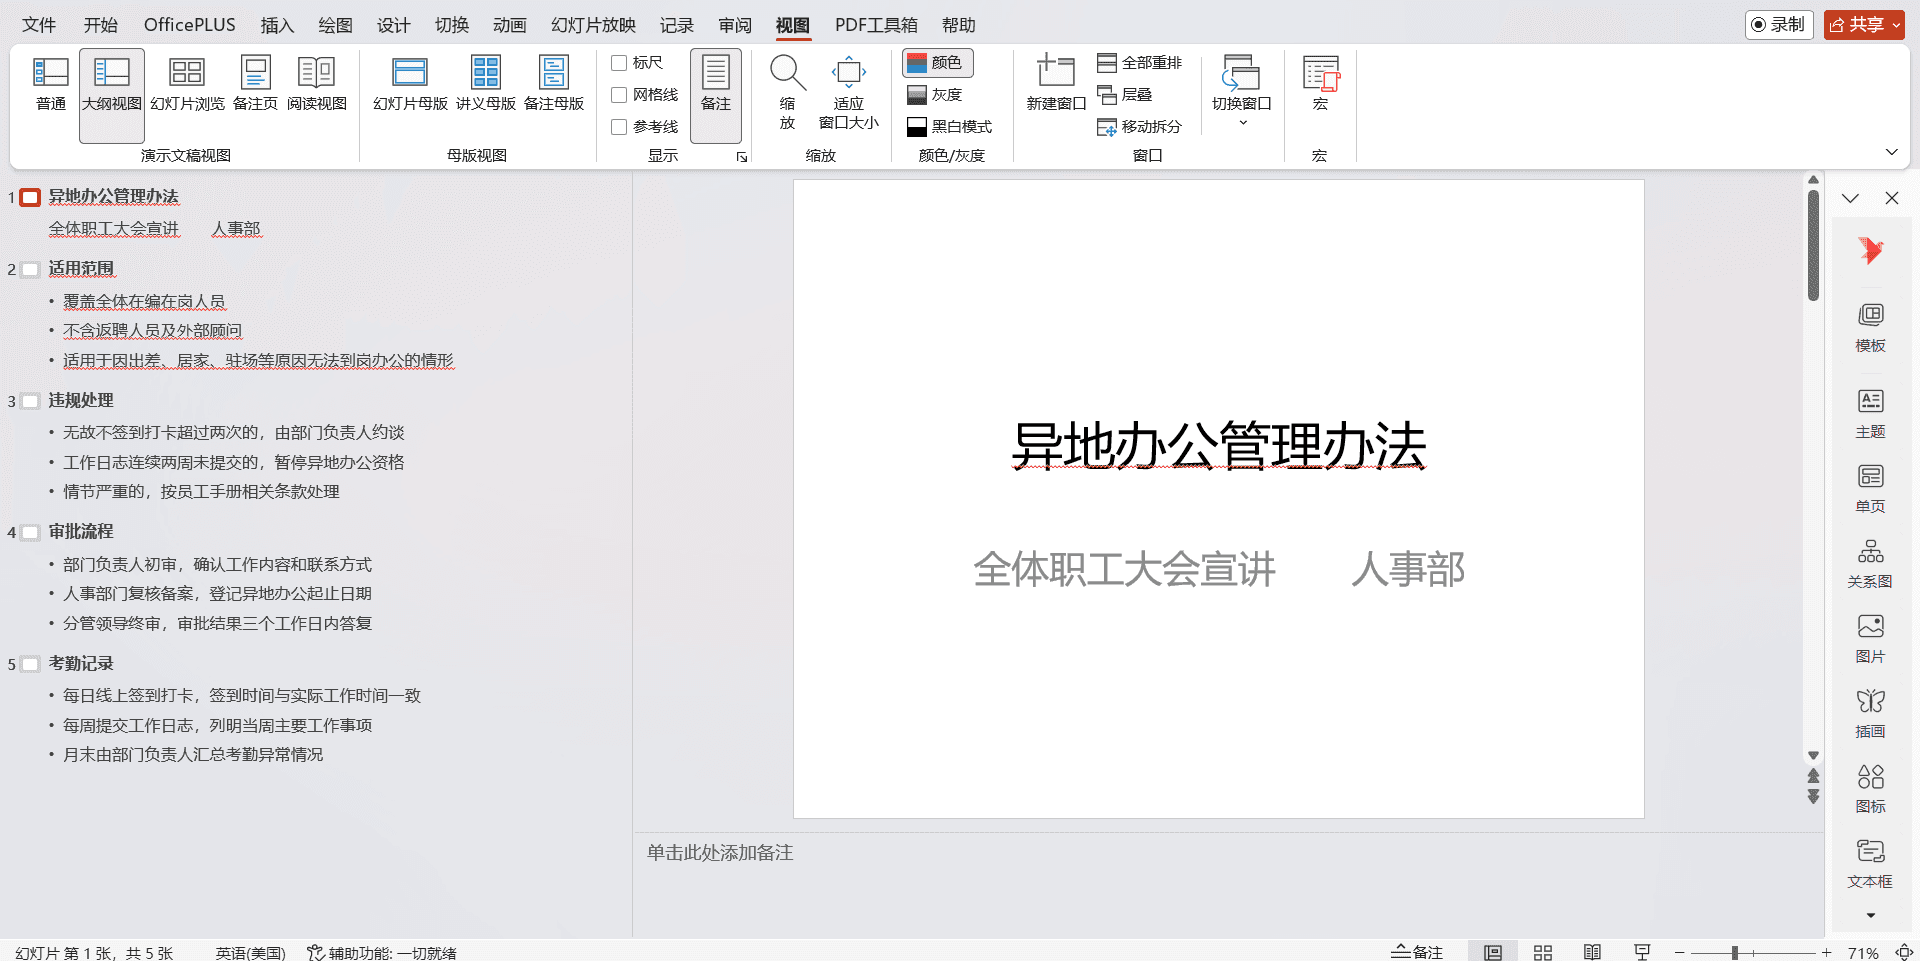1920x961 pixels.
Task: Open the File (文件) menu
Action: tap(39, 25)
